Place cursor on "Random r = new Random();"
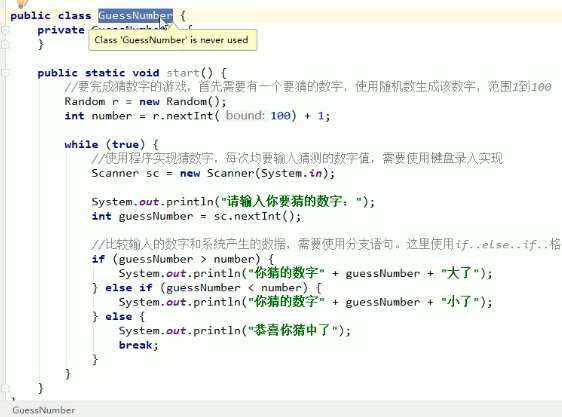 pyautogui.click(x=145, y=101)
